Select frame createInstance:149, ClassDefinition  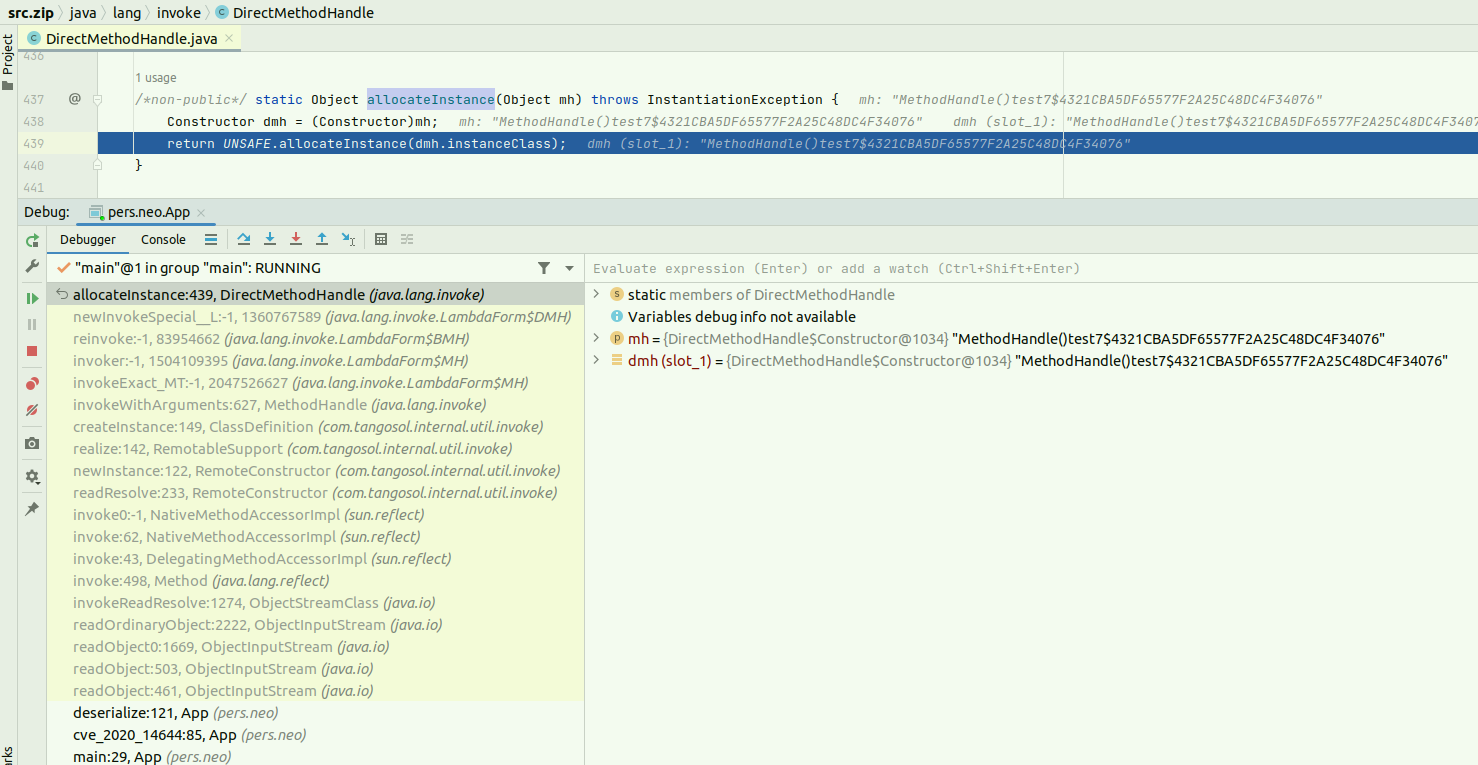[x=315, y=427]
